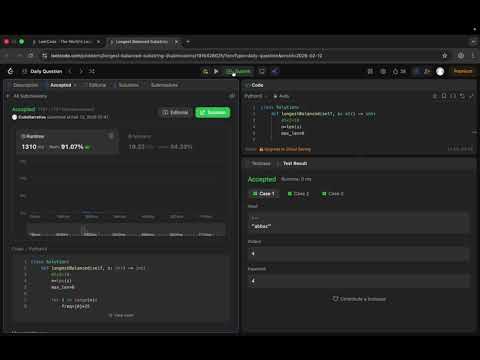Viewport: 480px width, 360px height.
Task: Click the format code icon in editor
Action: click(x=435, y=96)
